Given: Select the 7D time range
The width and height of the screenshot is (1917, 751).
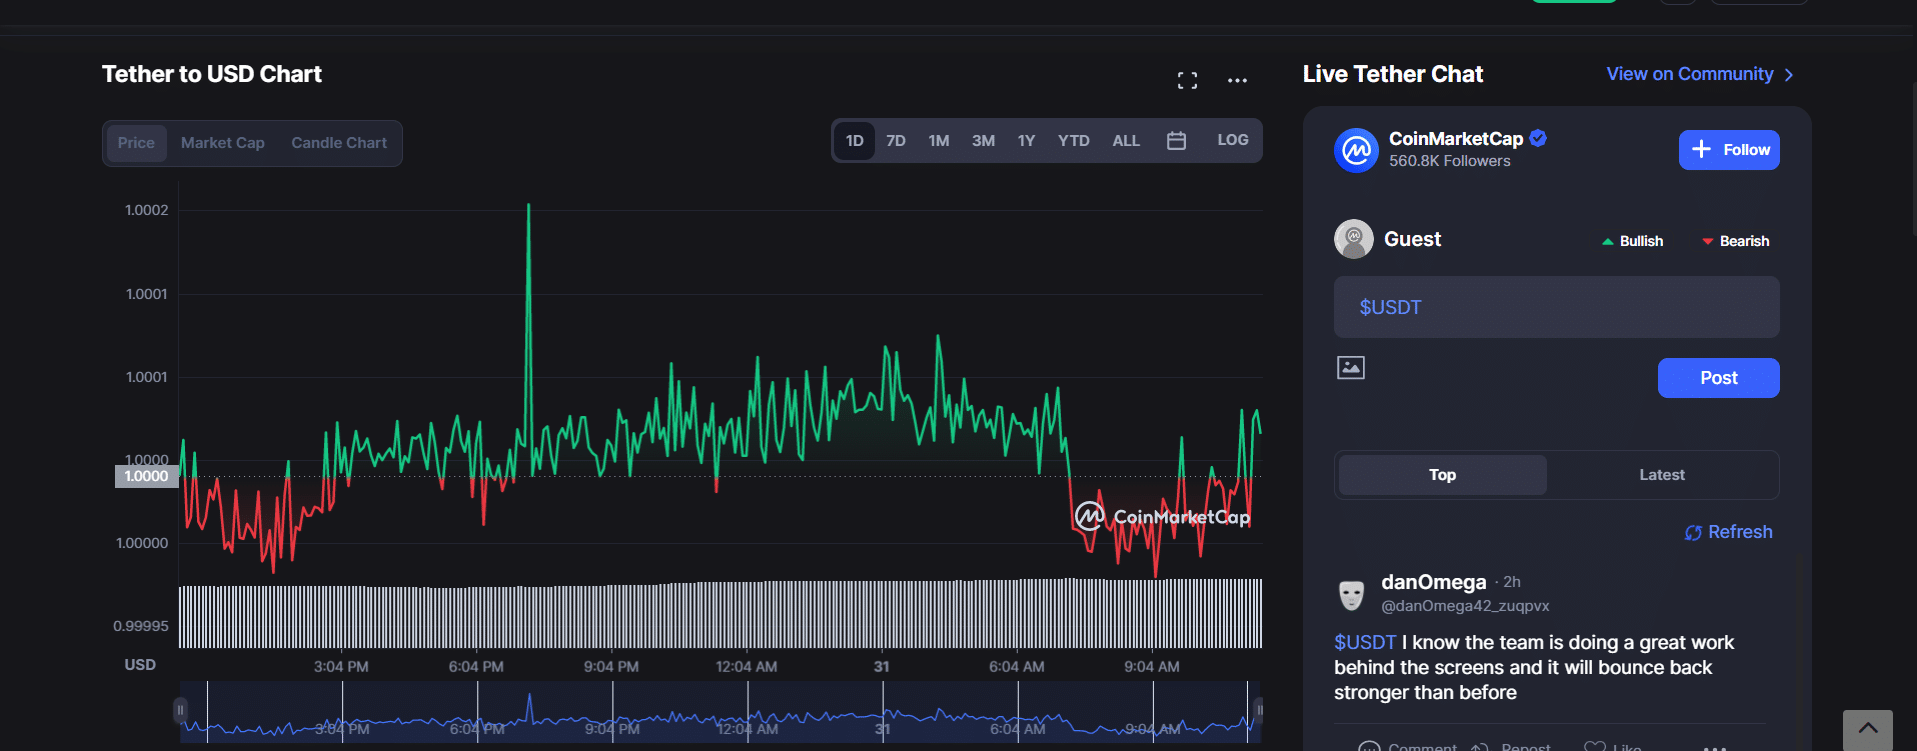Looking at the screenshot, I should 896,141.
